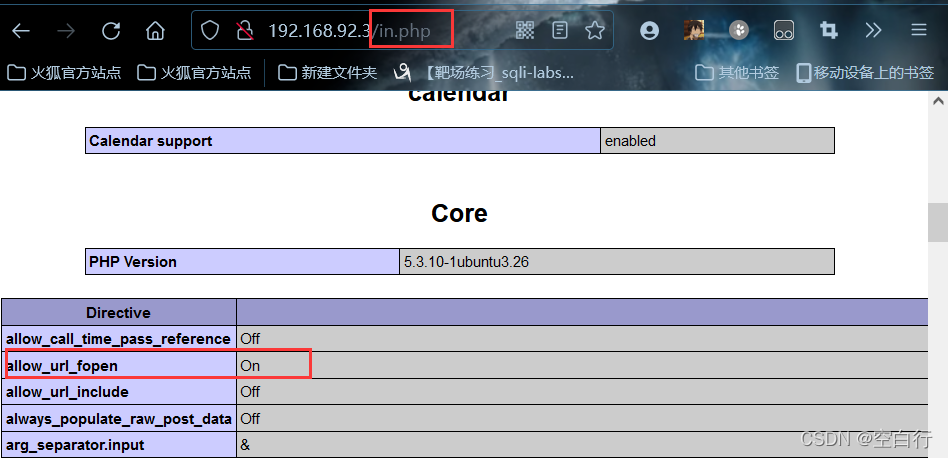Open second 火狐官方站点 bookmark folder
This screenshot has height=458, width=948.
tap(194, 73)
